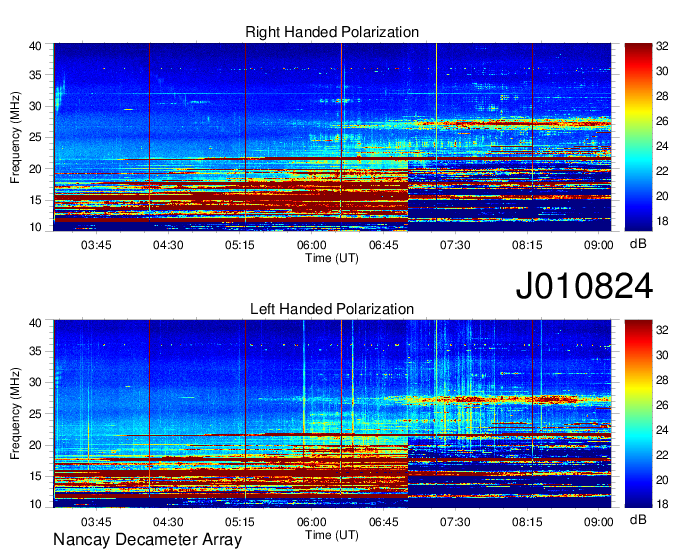Viewport: 680px width, 552px height.
Task: Click the 32 value on Left Handed color bar
Action: pyautogui.click(x=662, y=330)
